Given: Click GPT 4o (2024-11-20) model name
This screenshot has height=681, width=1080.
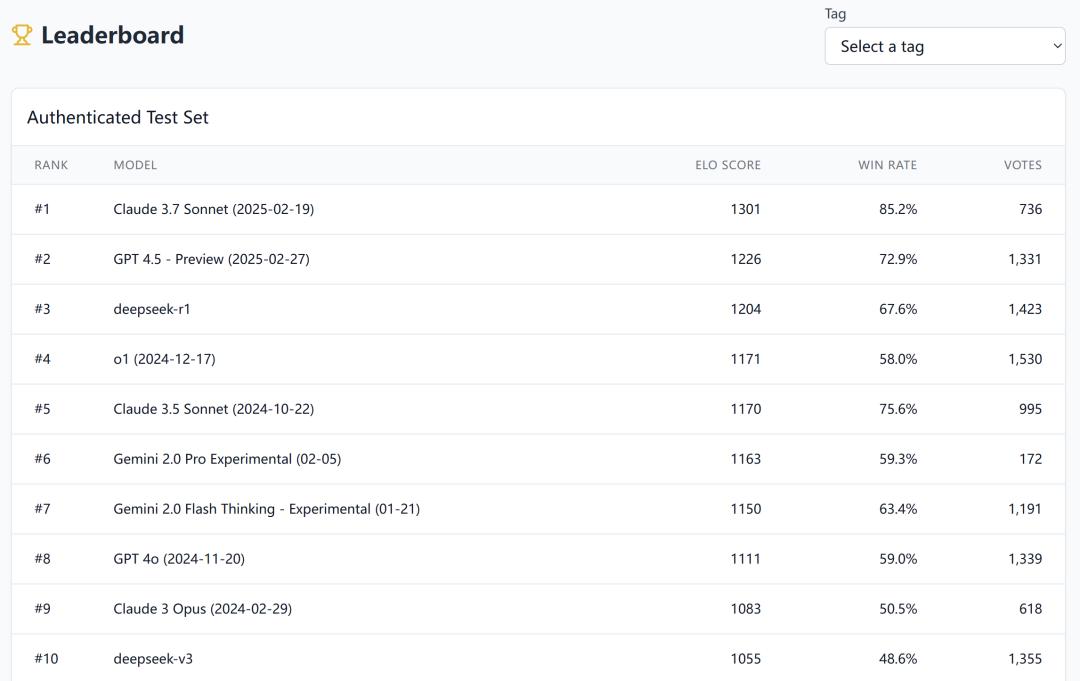Looking at the screenshot, I should [179, 559].
